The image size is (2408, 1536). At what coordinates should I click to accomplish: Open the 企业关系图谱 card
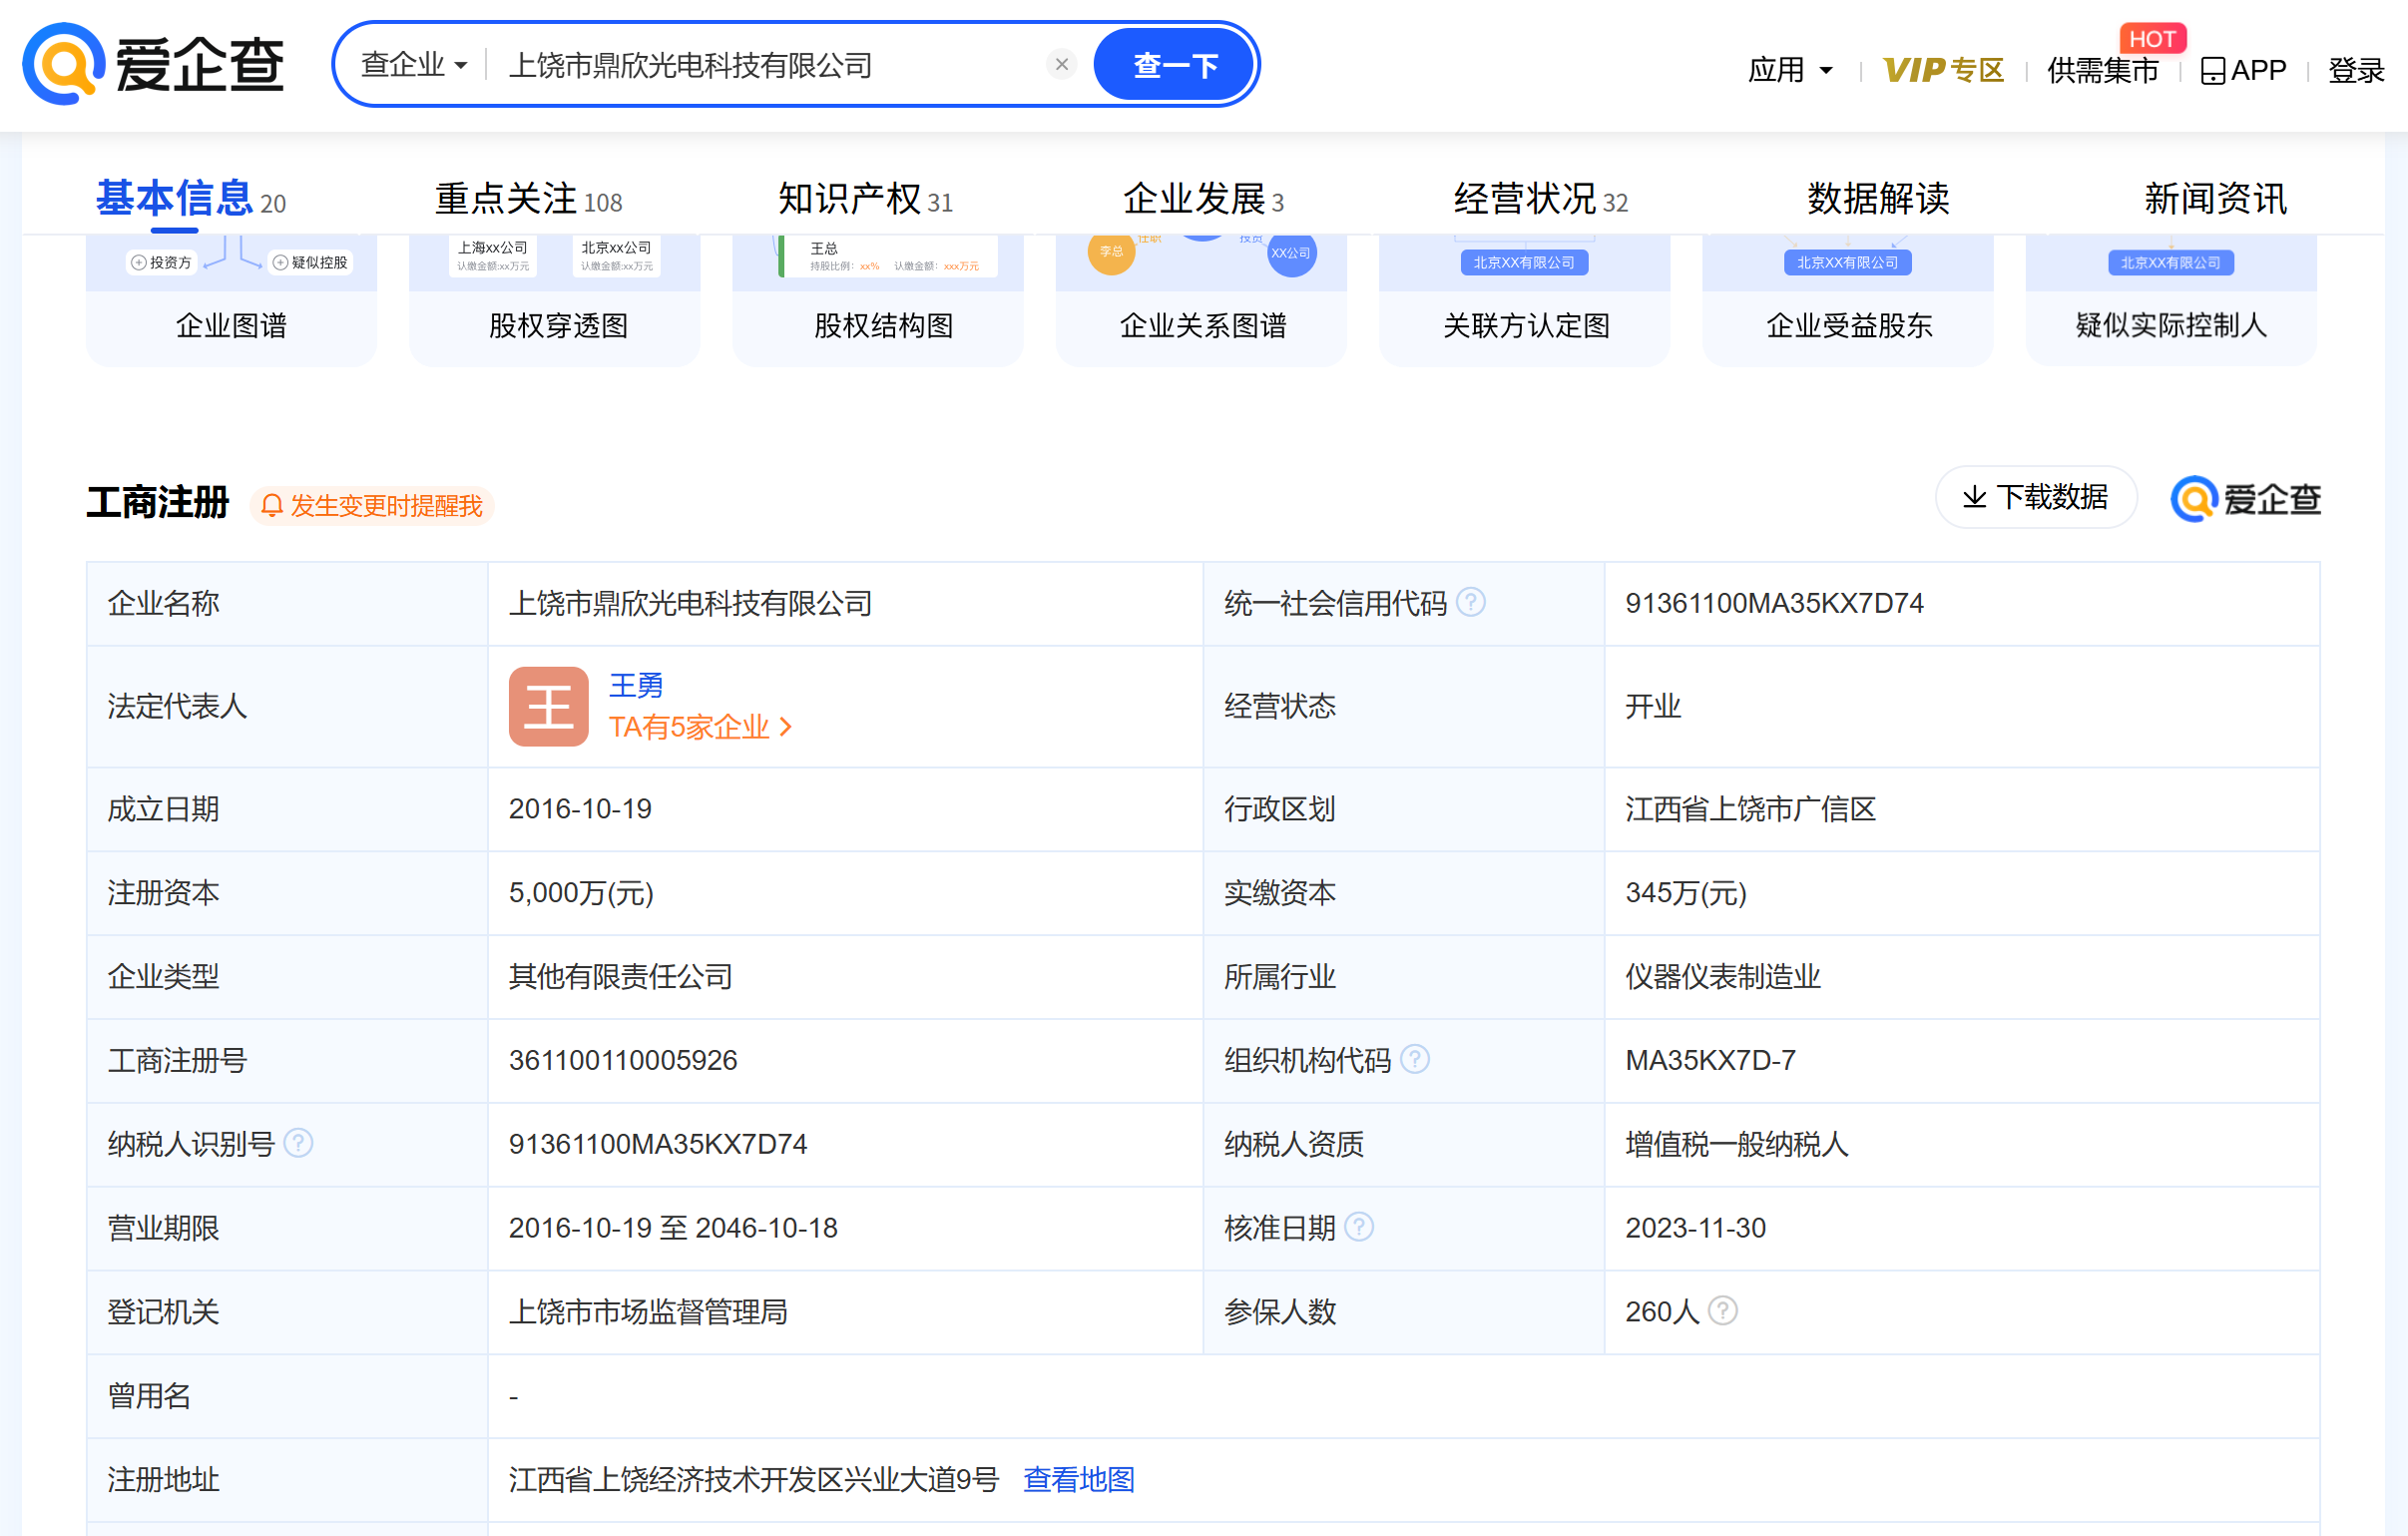coord(1201,301)
